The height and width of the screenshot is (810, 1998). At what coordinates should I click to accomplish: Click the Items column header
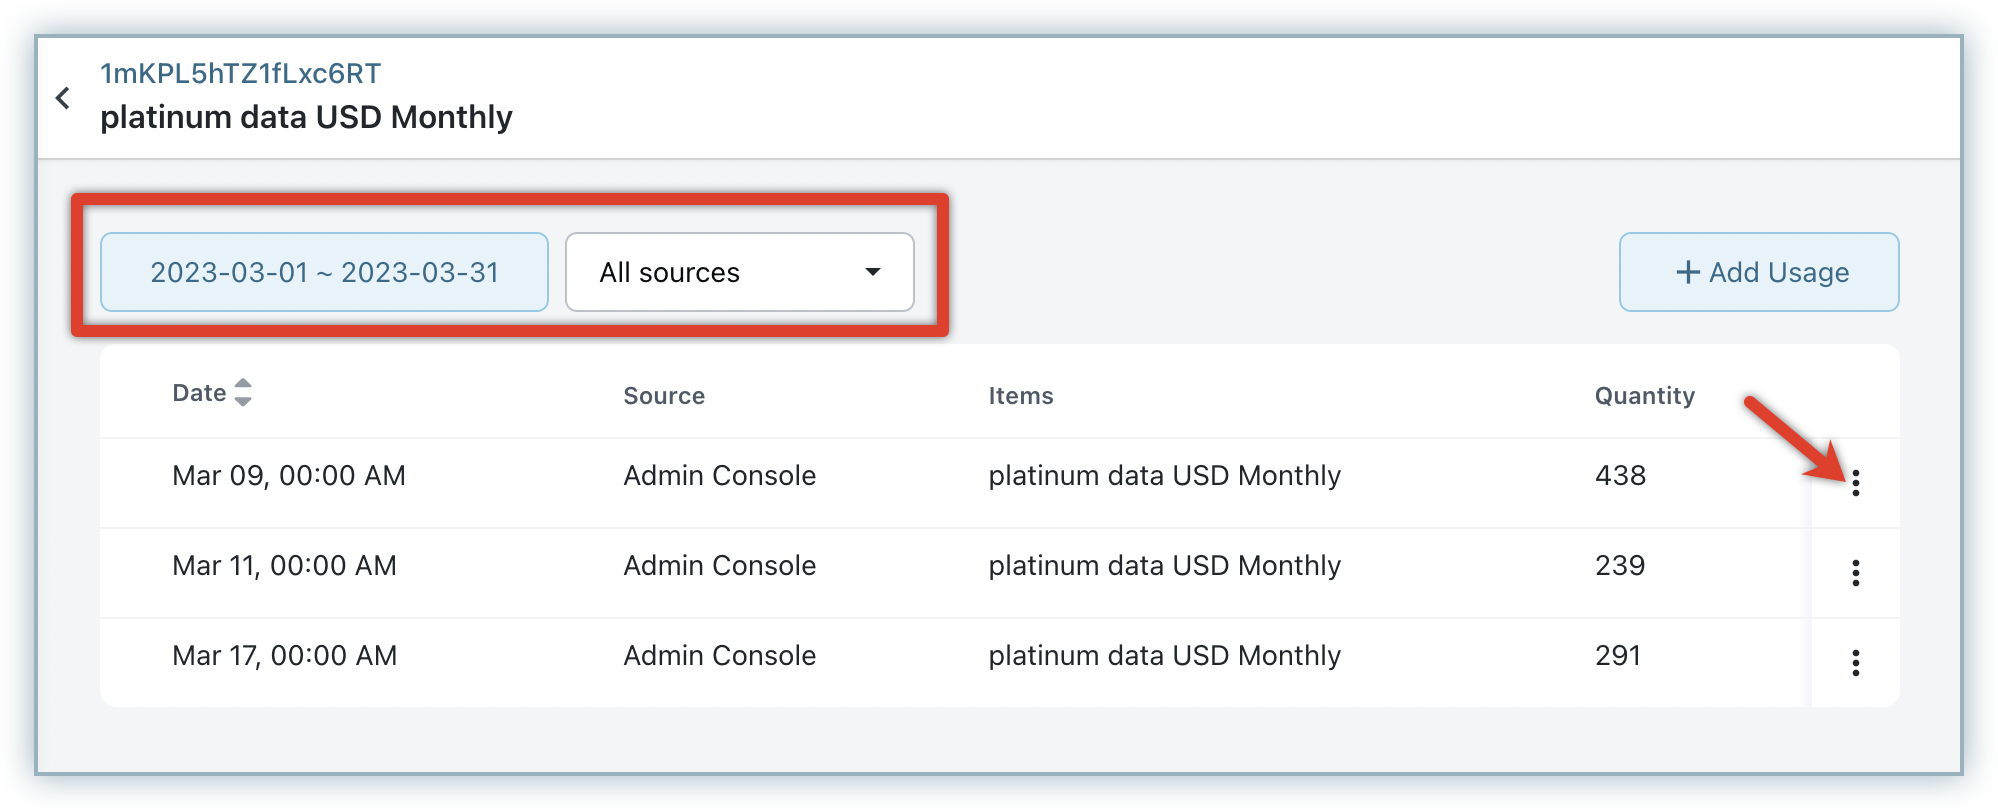point(1020,396)
